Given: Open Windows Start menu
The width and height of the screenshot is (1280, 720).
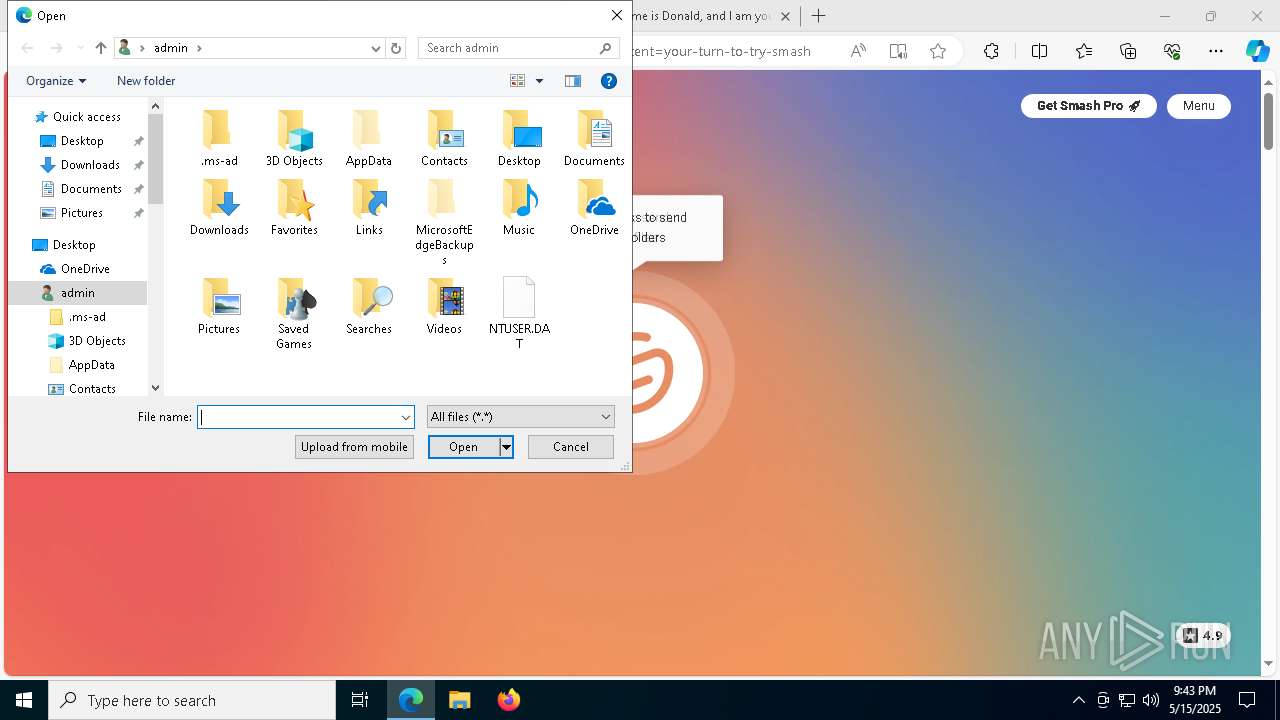Looking at the screenshot, I should pyautogui.click(x=24, y=700).
